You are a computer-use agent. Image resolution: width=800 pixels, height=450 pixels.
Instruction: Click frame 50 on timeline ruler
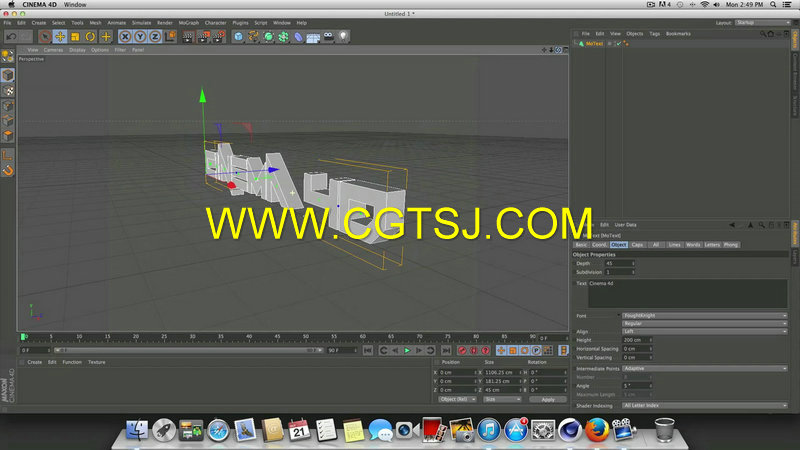point(306,337)
